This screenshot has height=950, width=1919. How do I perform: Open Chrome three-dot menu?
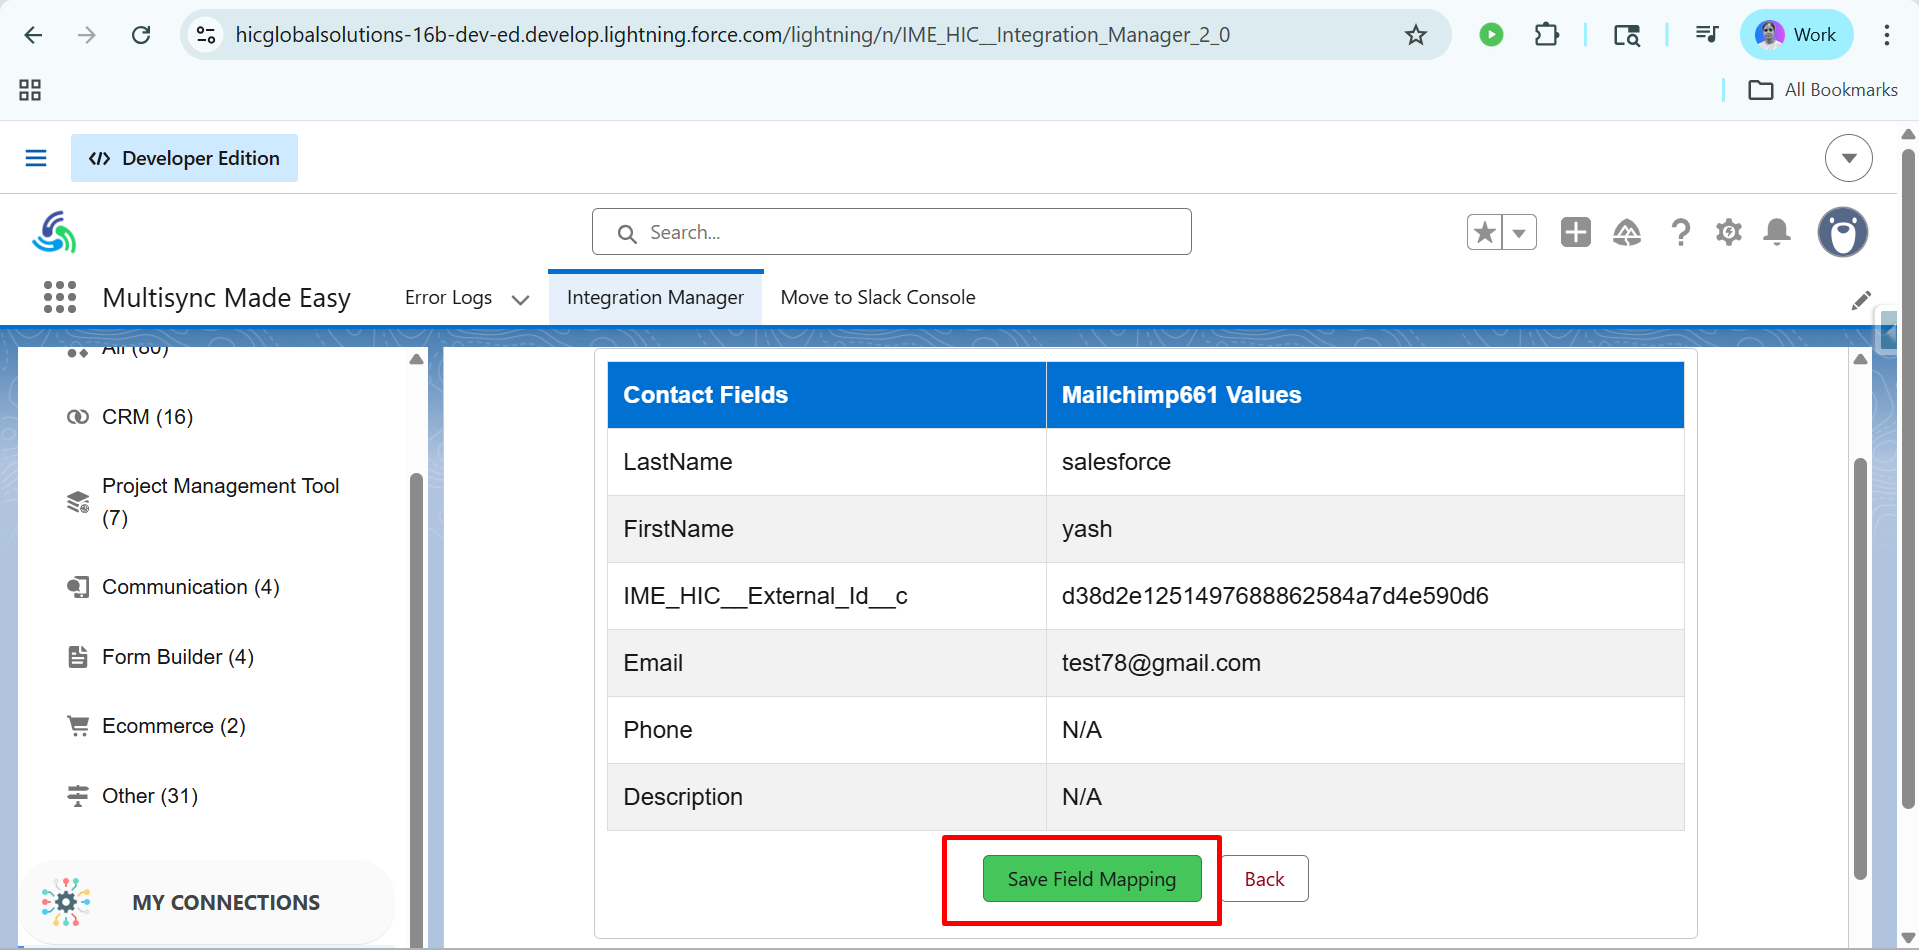1887,35
